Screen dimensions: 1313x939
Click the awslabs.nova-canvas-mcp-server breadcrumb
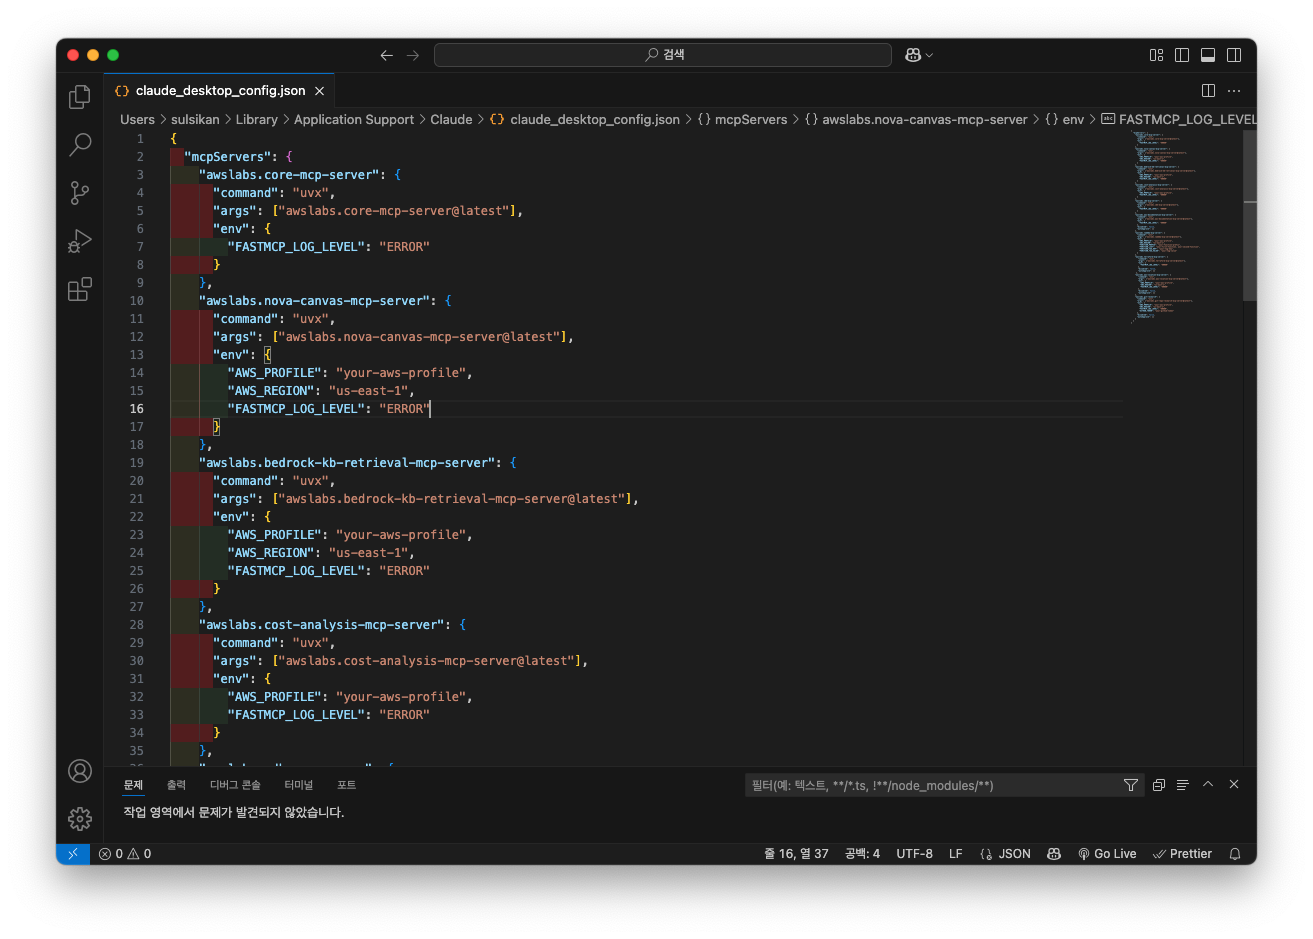click(x=916, y=119)
